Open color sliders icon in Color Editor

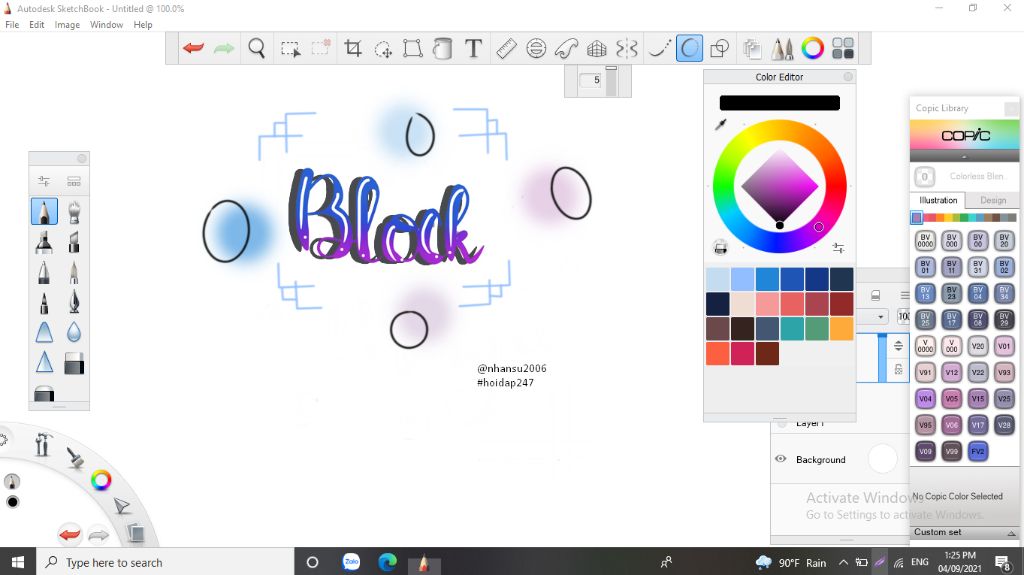pyautogui.click(x=839, y=248)
